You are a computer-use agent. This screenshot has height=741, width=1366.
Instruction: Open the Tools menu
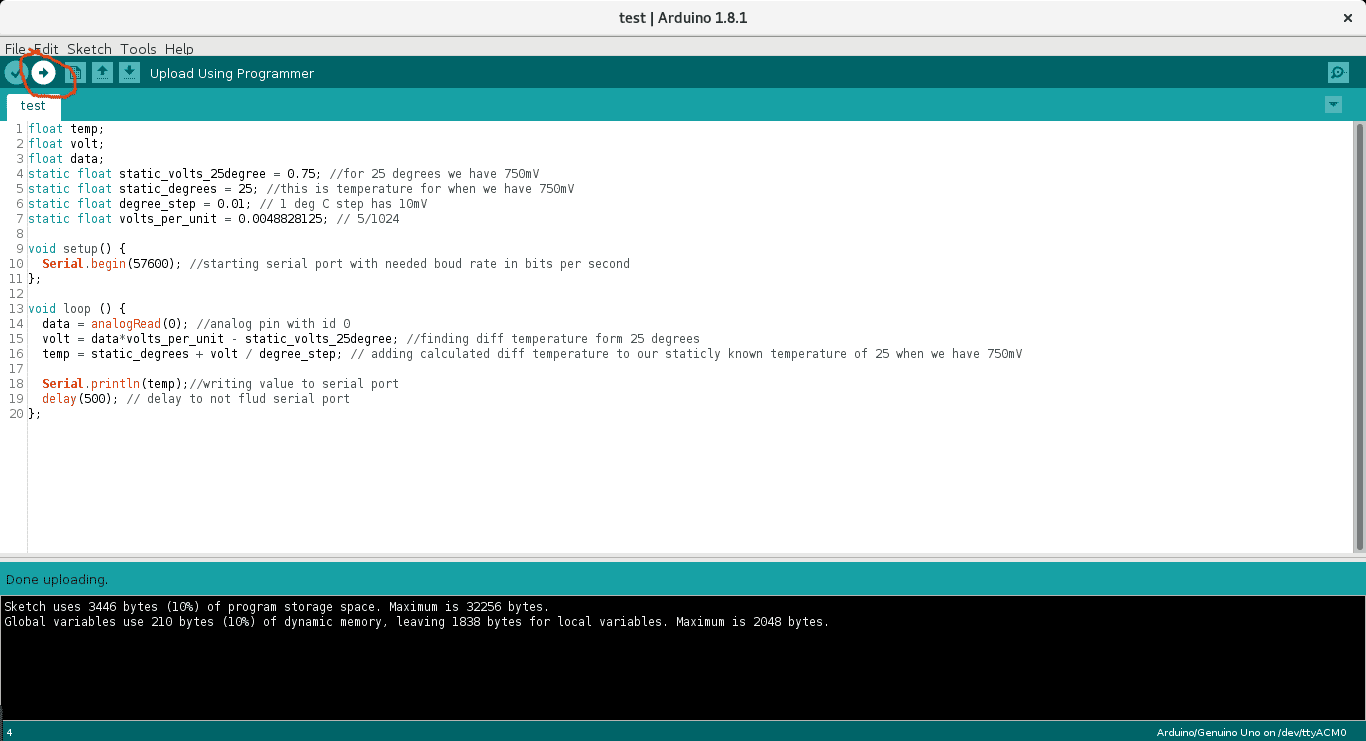point(138,48)
